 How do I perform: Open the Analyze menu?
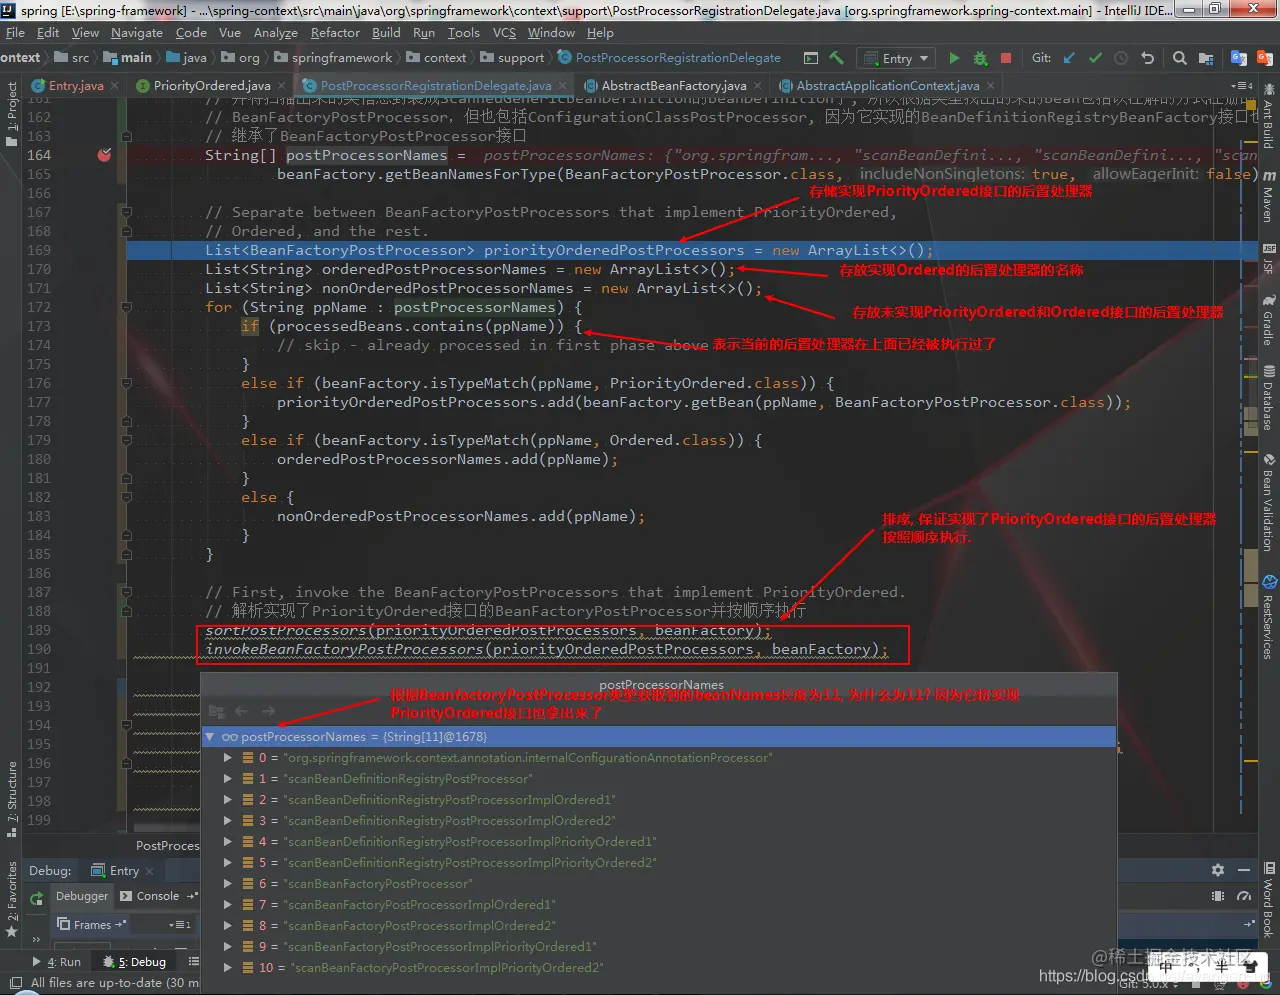275,33
